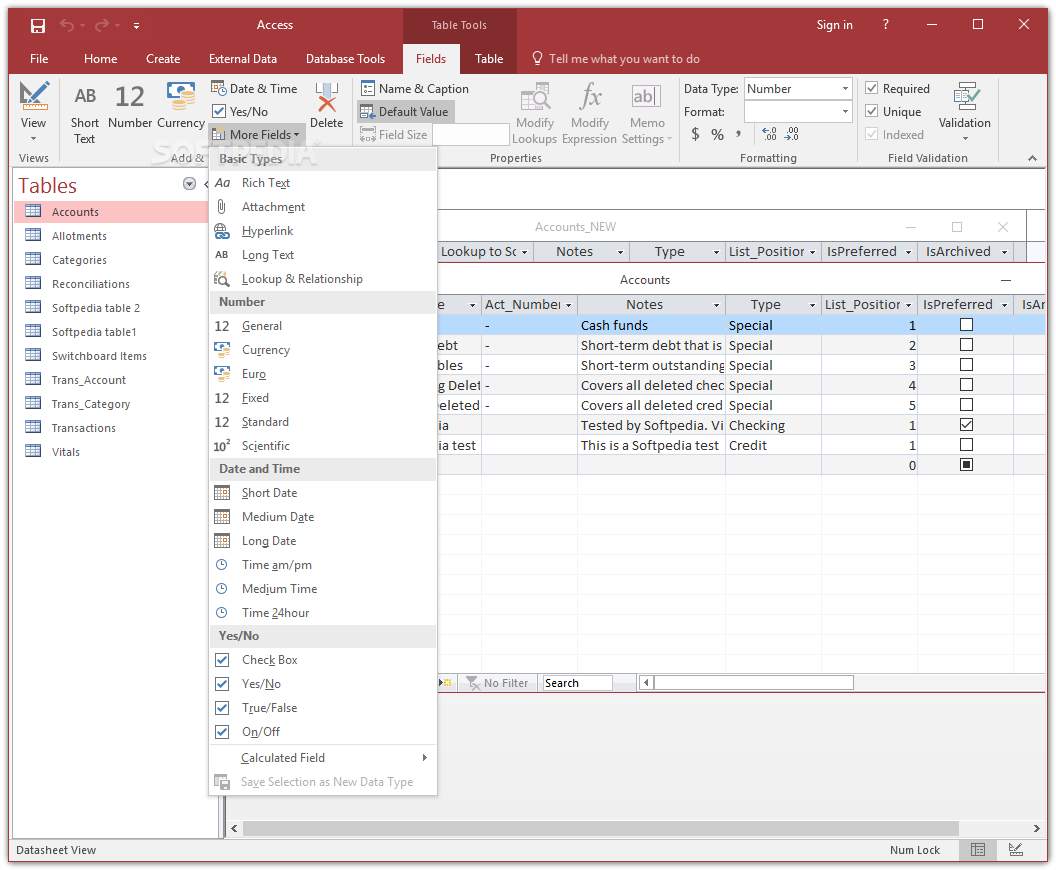Open Name & Caption properties
The image size is (1056, 870).
coord(415,89)
